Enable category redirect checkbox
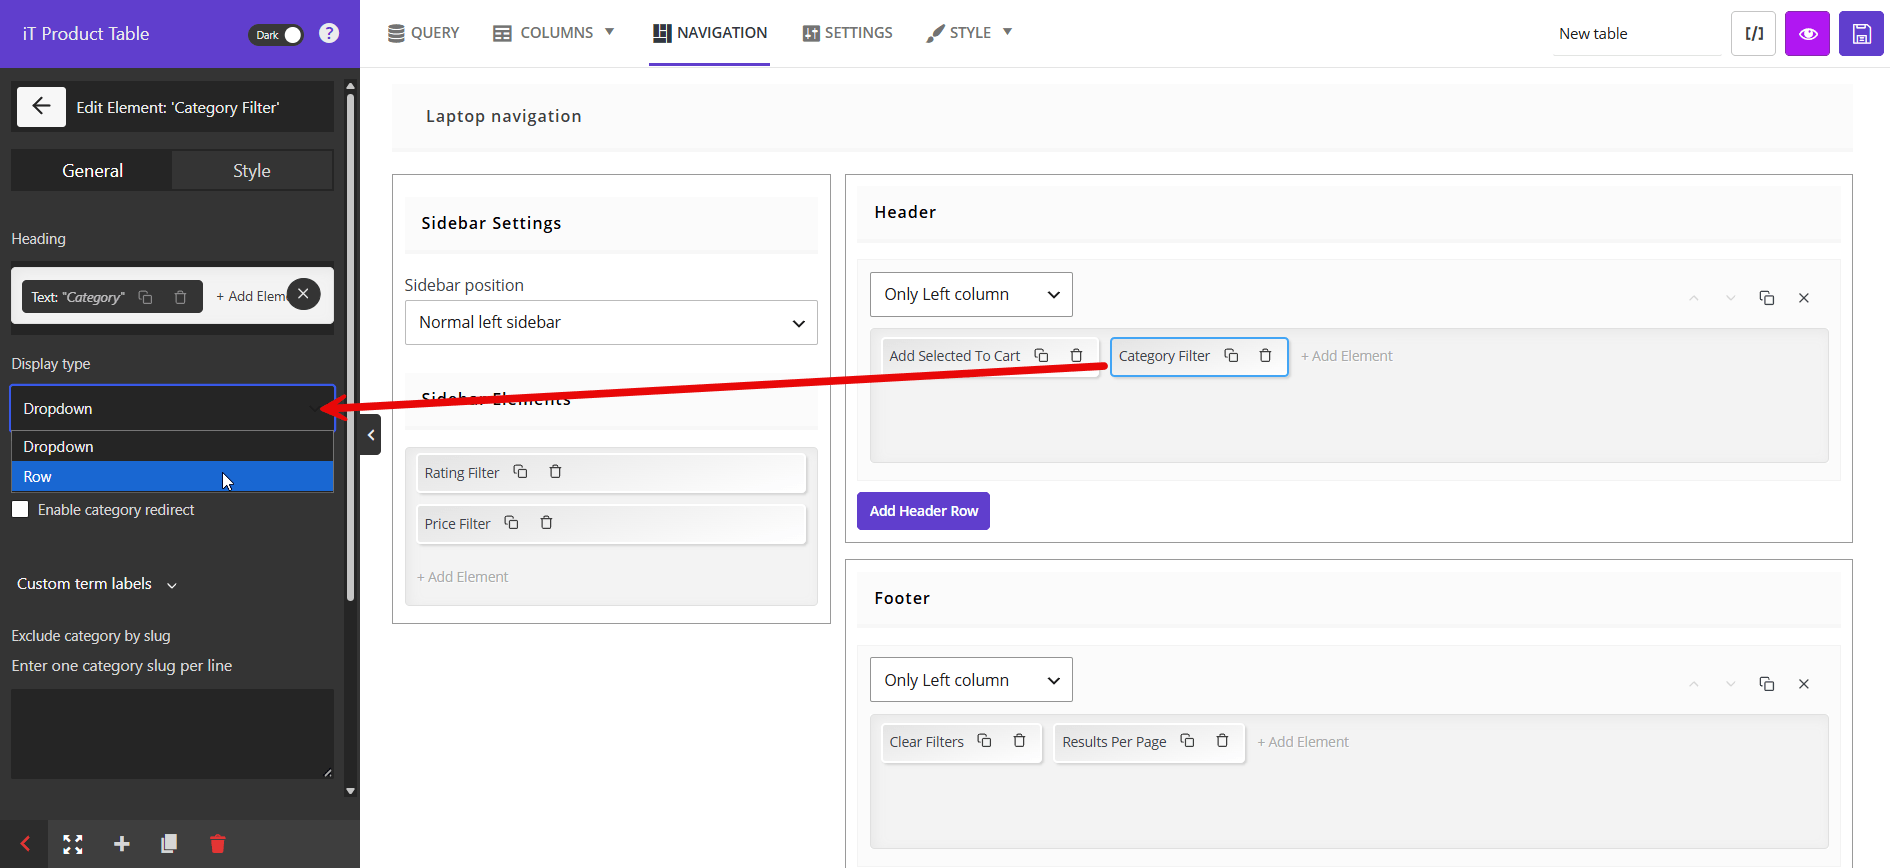The height and width of the screenshot is (868, 1890). [x=20, y=509]
